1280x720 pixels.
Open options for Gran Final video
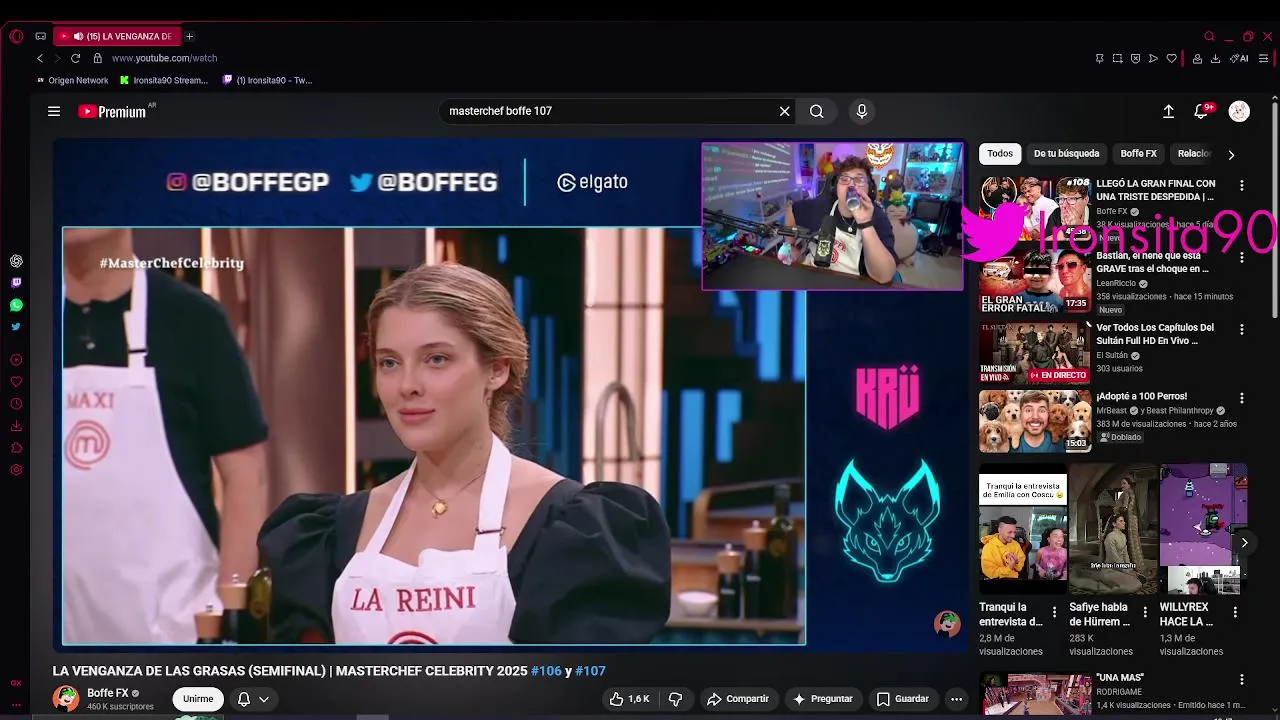1242,186
